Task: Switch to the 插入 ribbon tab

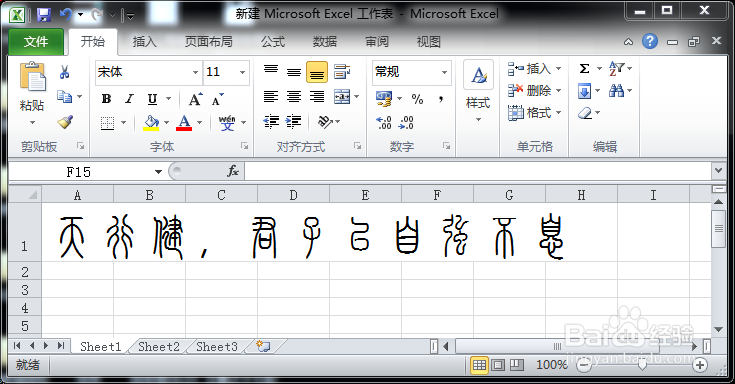Action: 144,42
